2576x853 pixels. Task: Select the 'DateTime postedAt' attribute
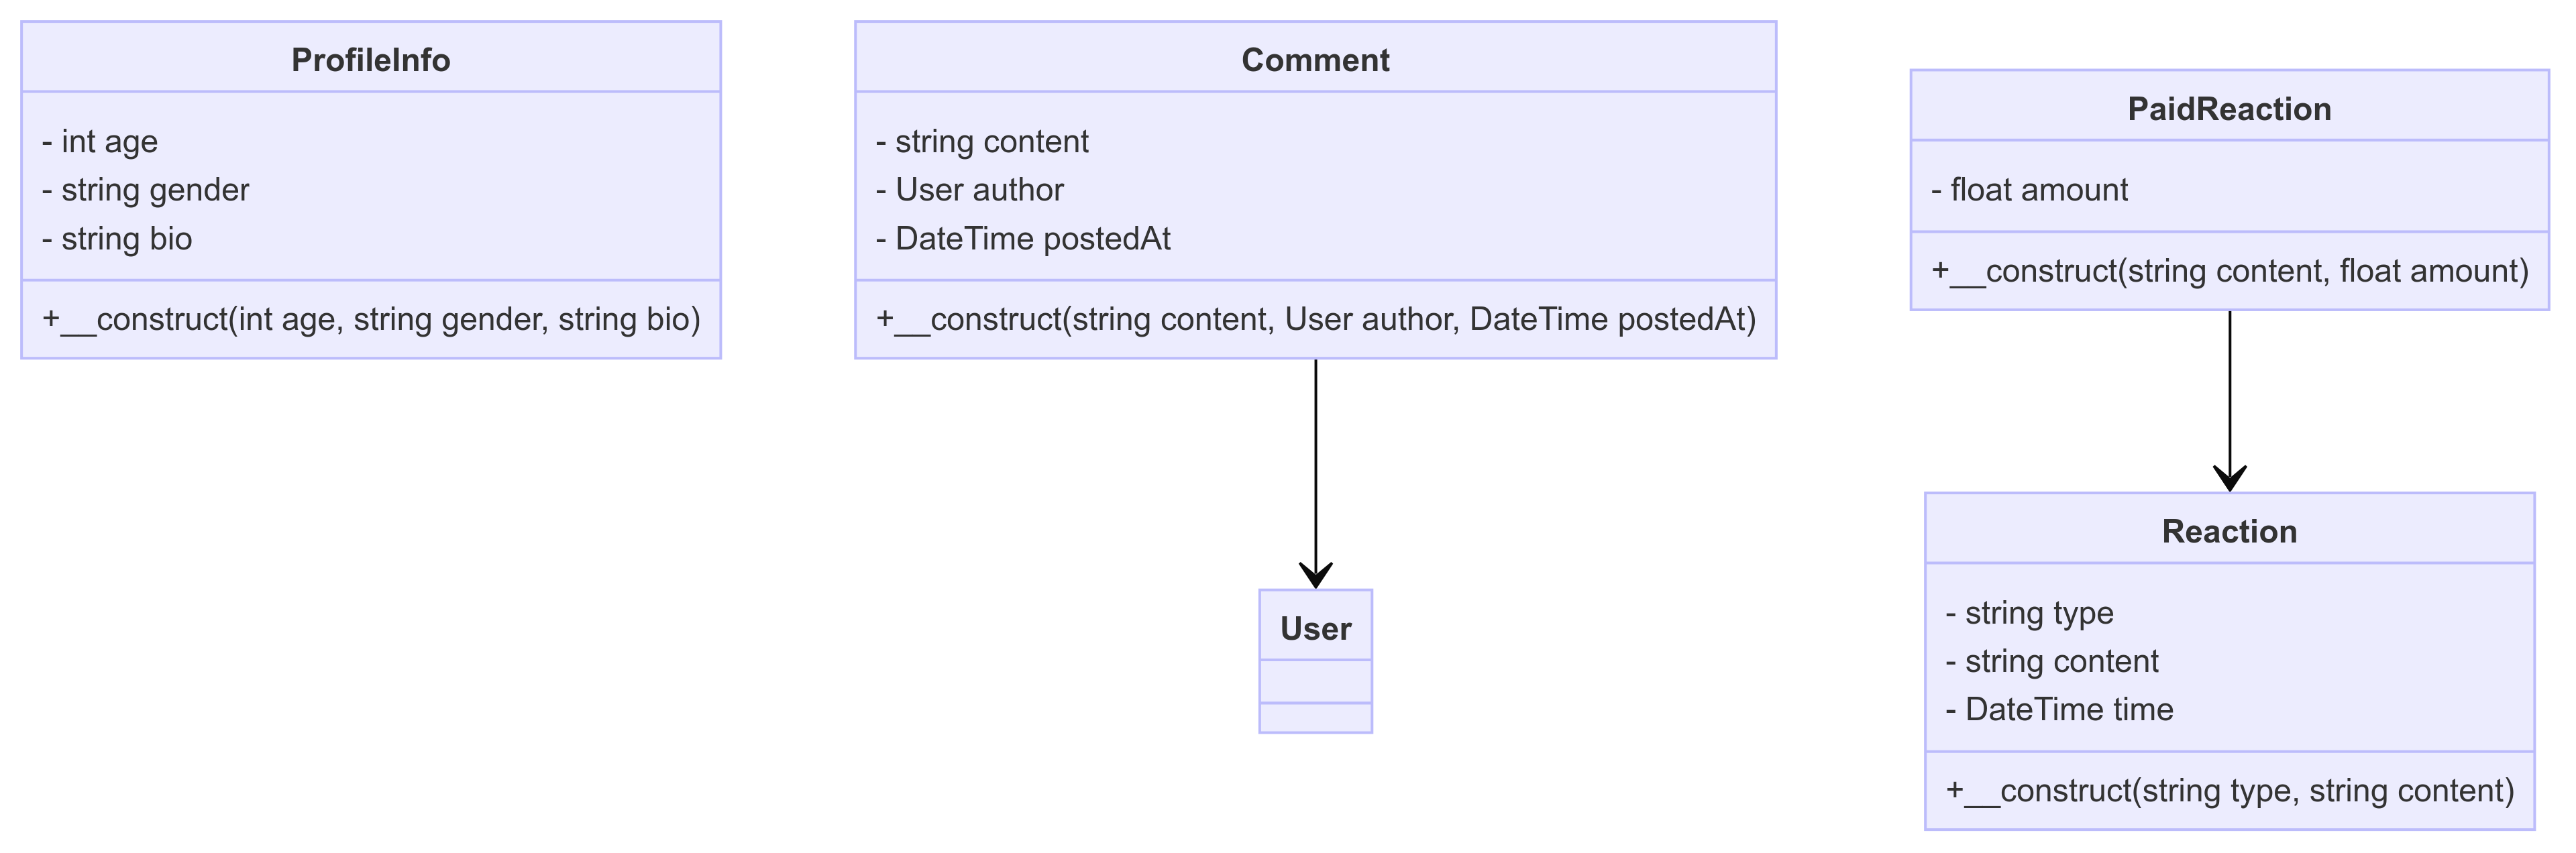point(1023,239)
